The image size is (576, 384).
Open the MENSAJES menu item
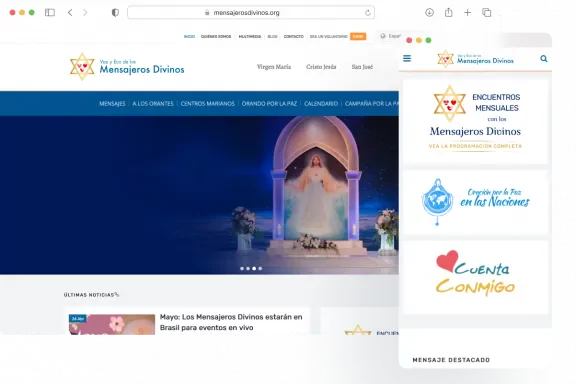coord(112,104)
